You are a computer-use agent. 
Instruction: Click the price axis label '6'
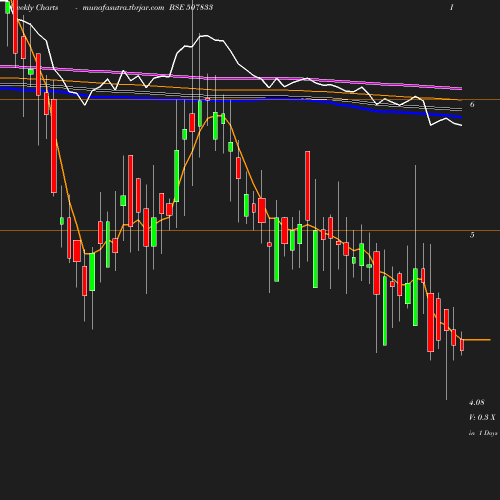(472, 104)
